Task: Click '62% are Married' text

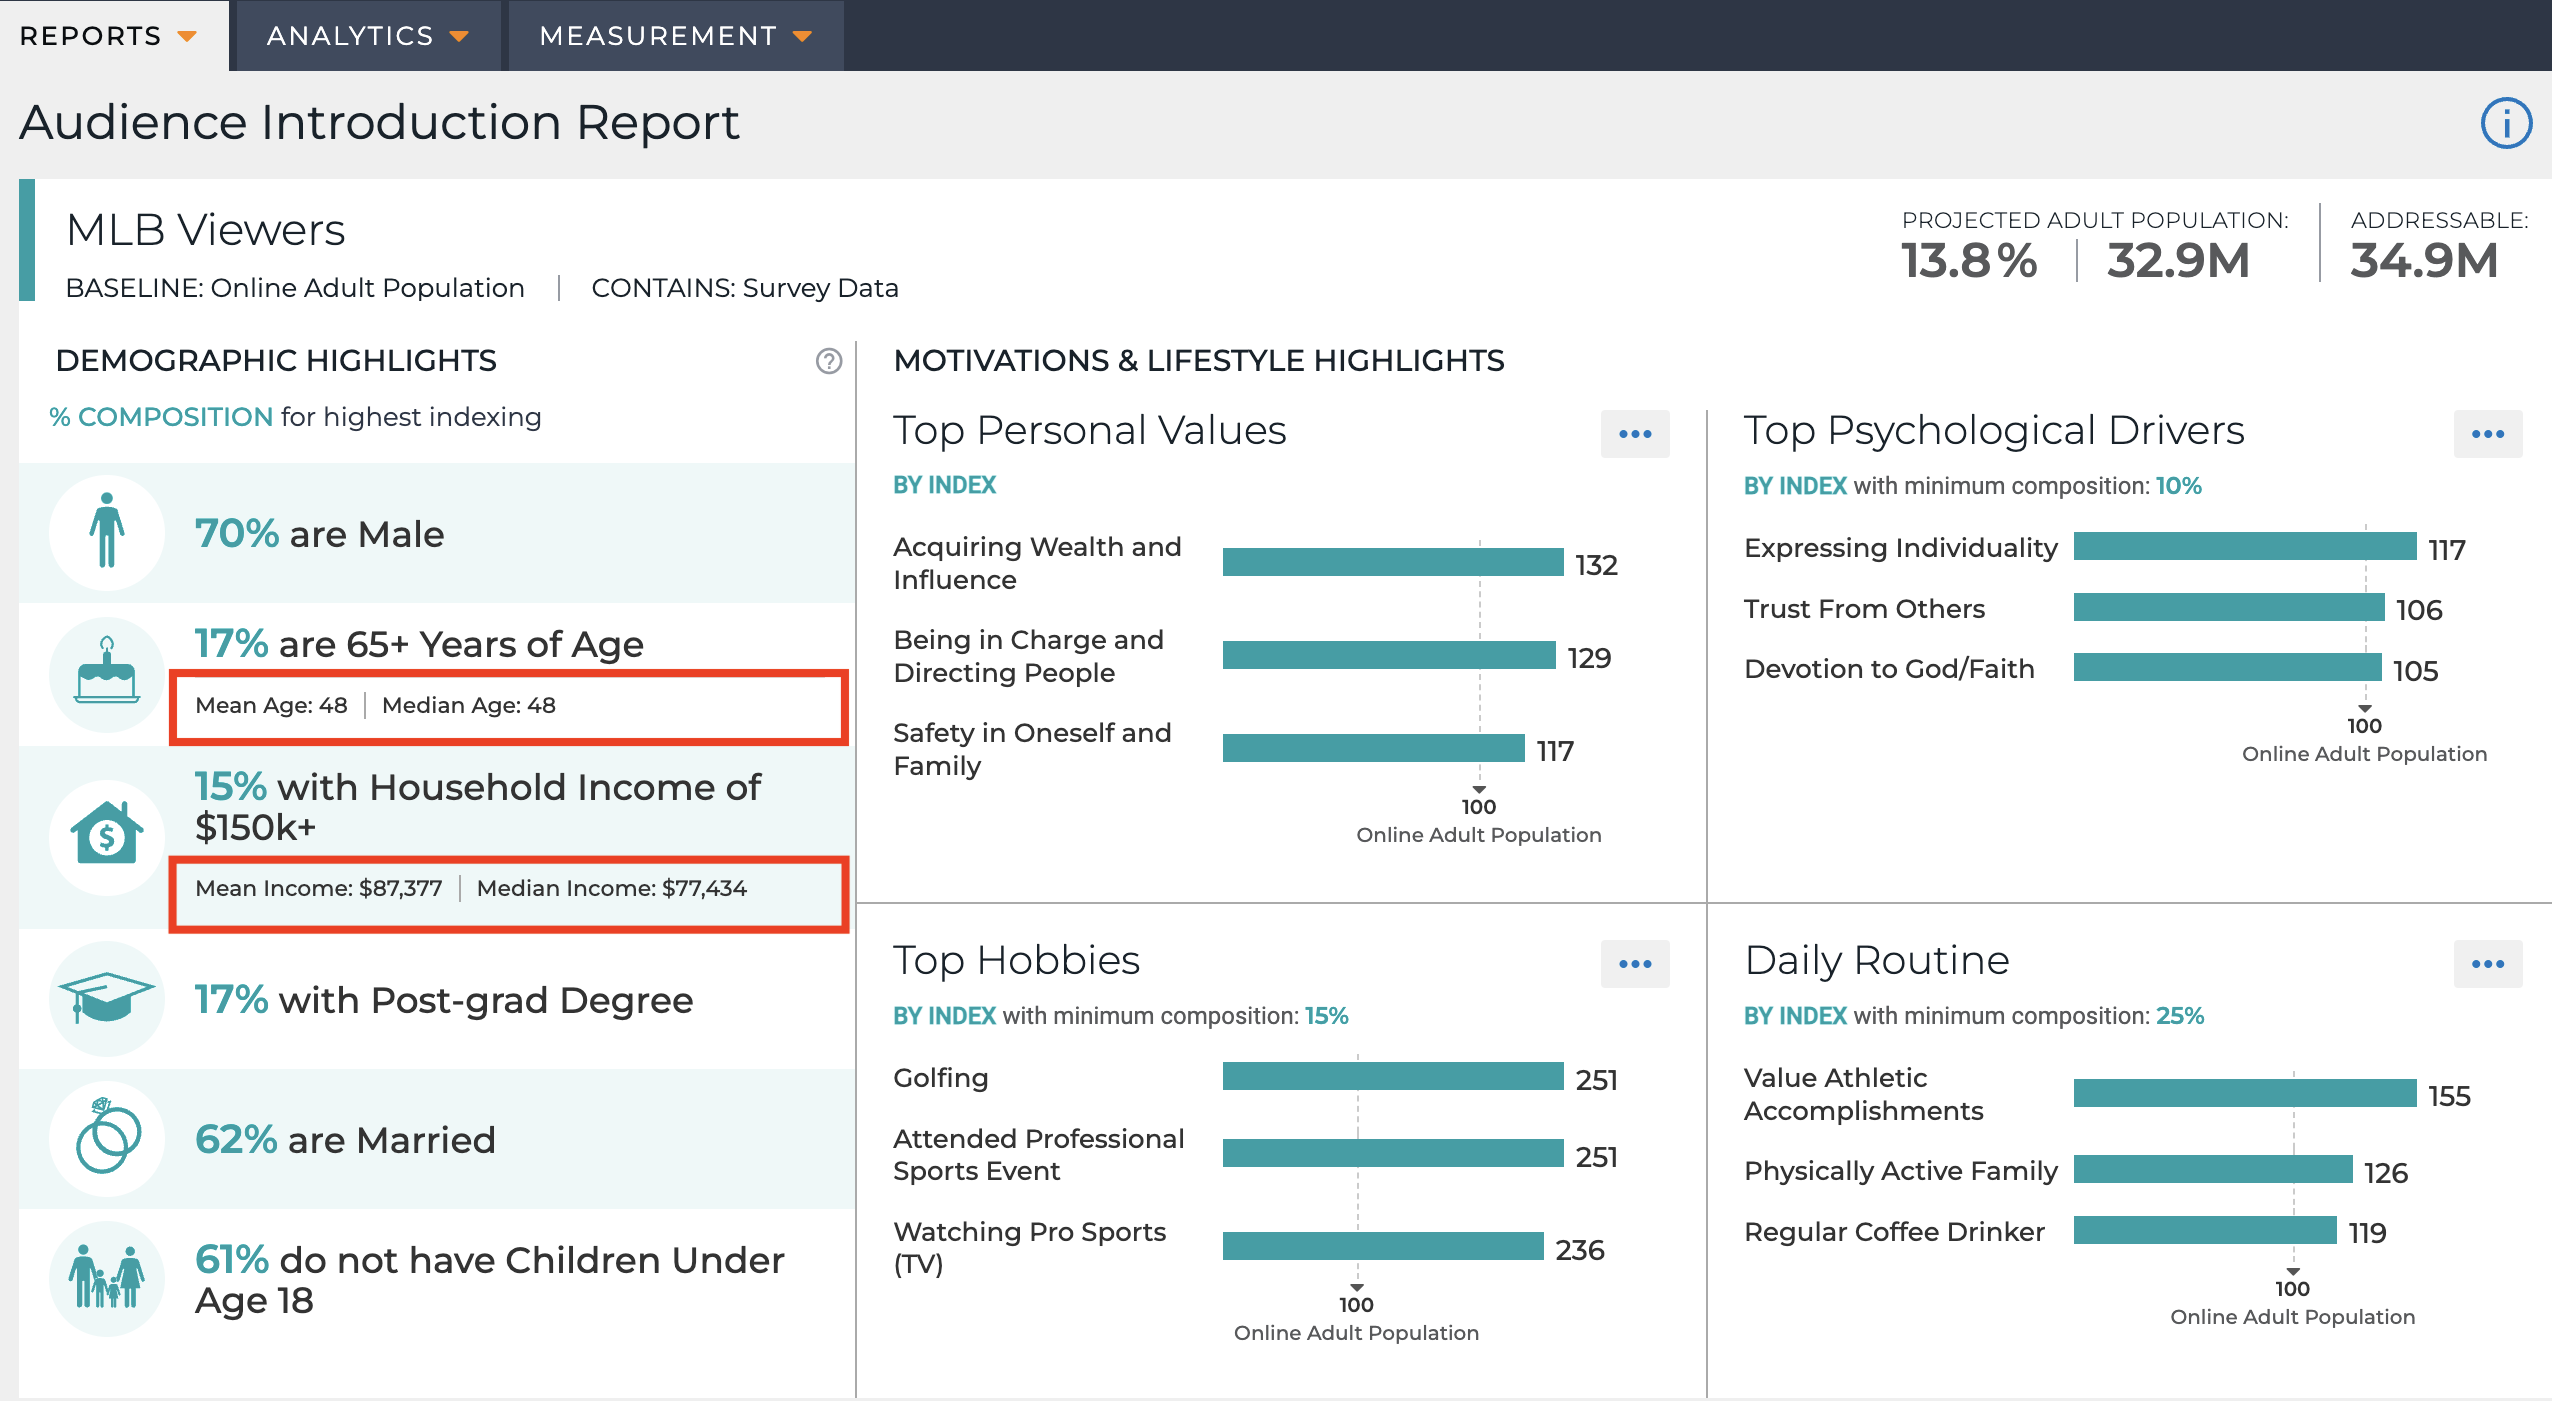Action: coord(345,1140)
